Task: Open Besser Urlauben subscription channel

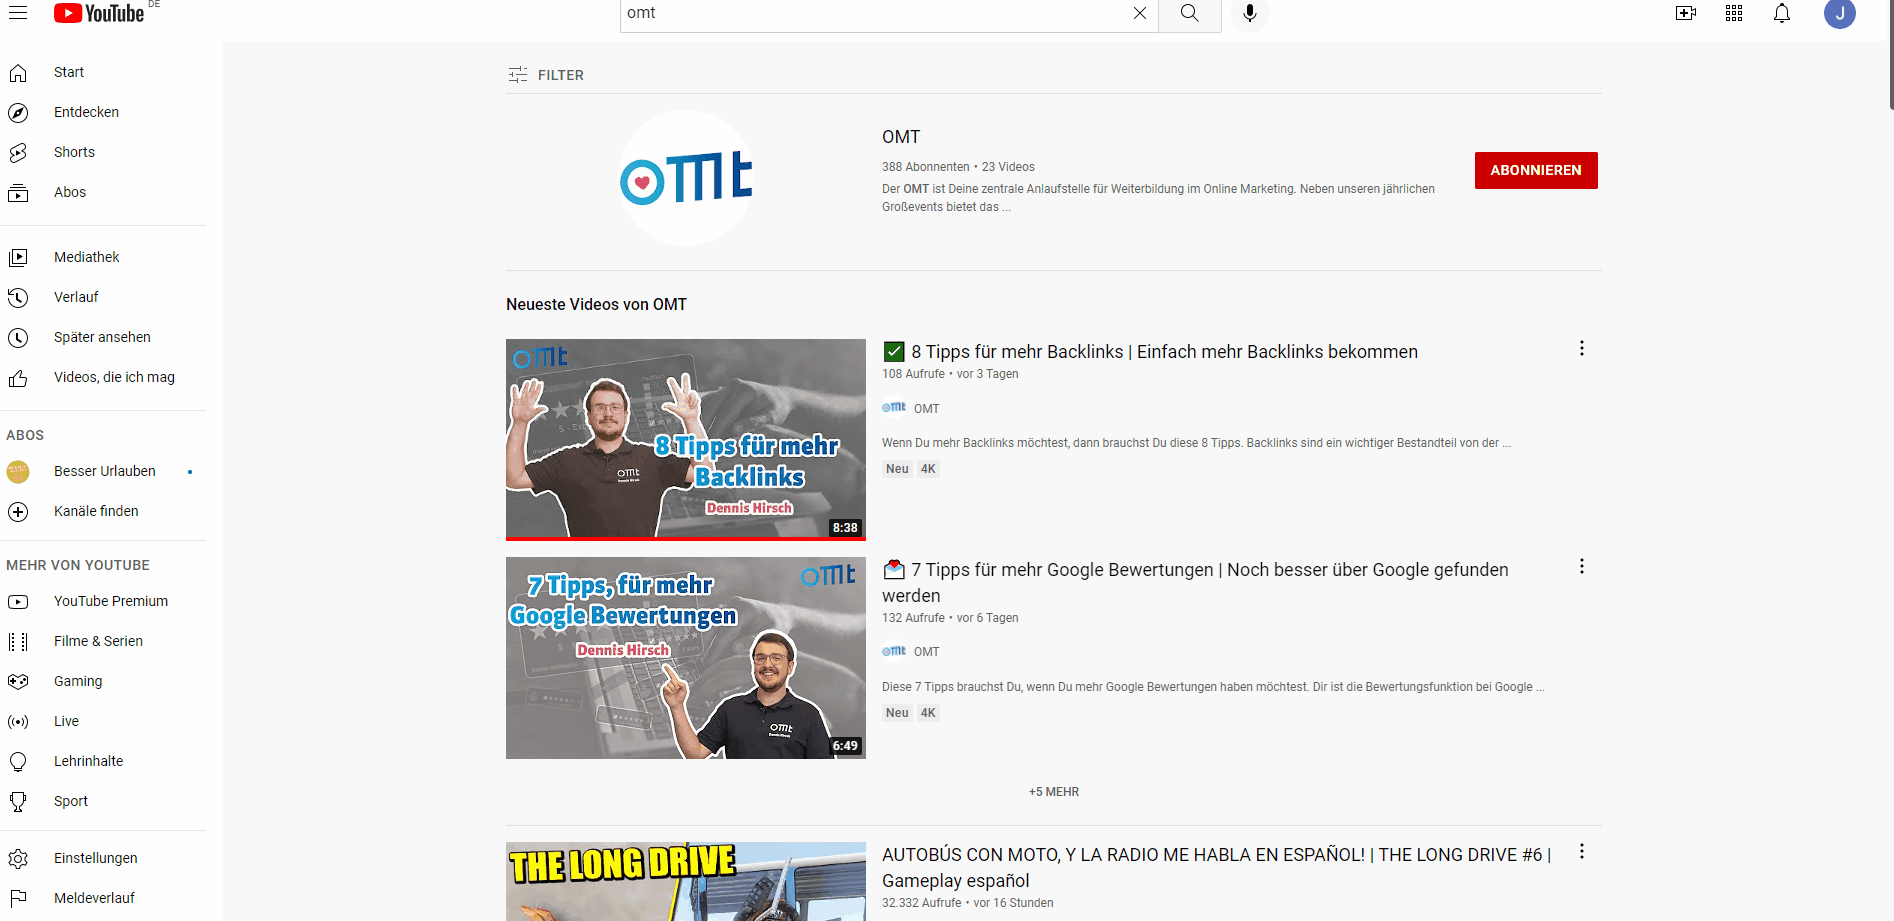Action: pos(104,471)
